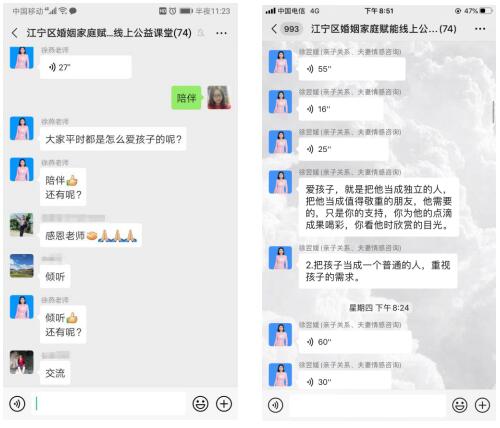Open the three-dot menu in left chat
This screenshot has height=428, width=500.
(221, 33)
